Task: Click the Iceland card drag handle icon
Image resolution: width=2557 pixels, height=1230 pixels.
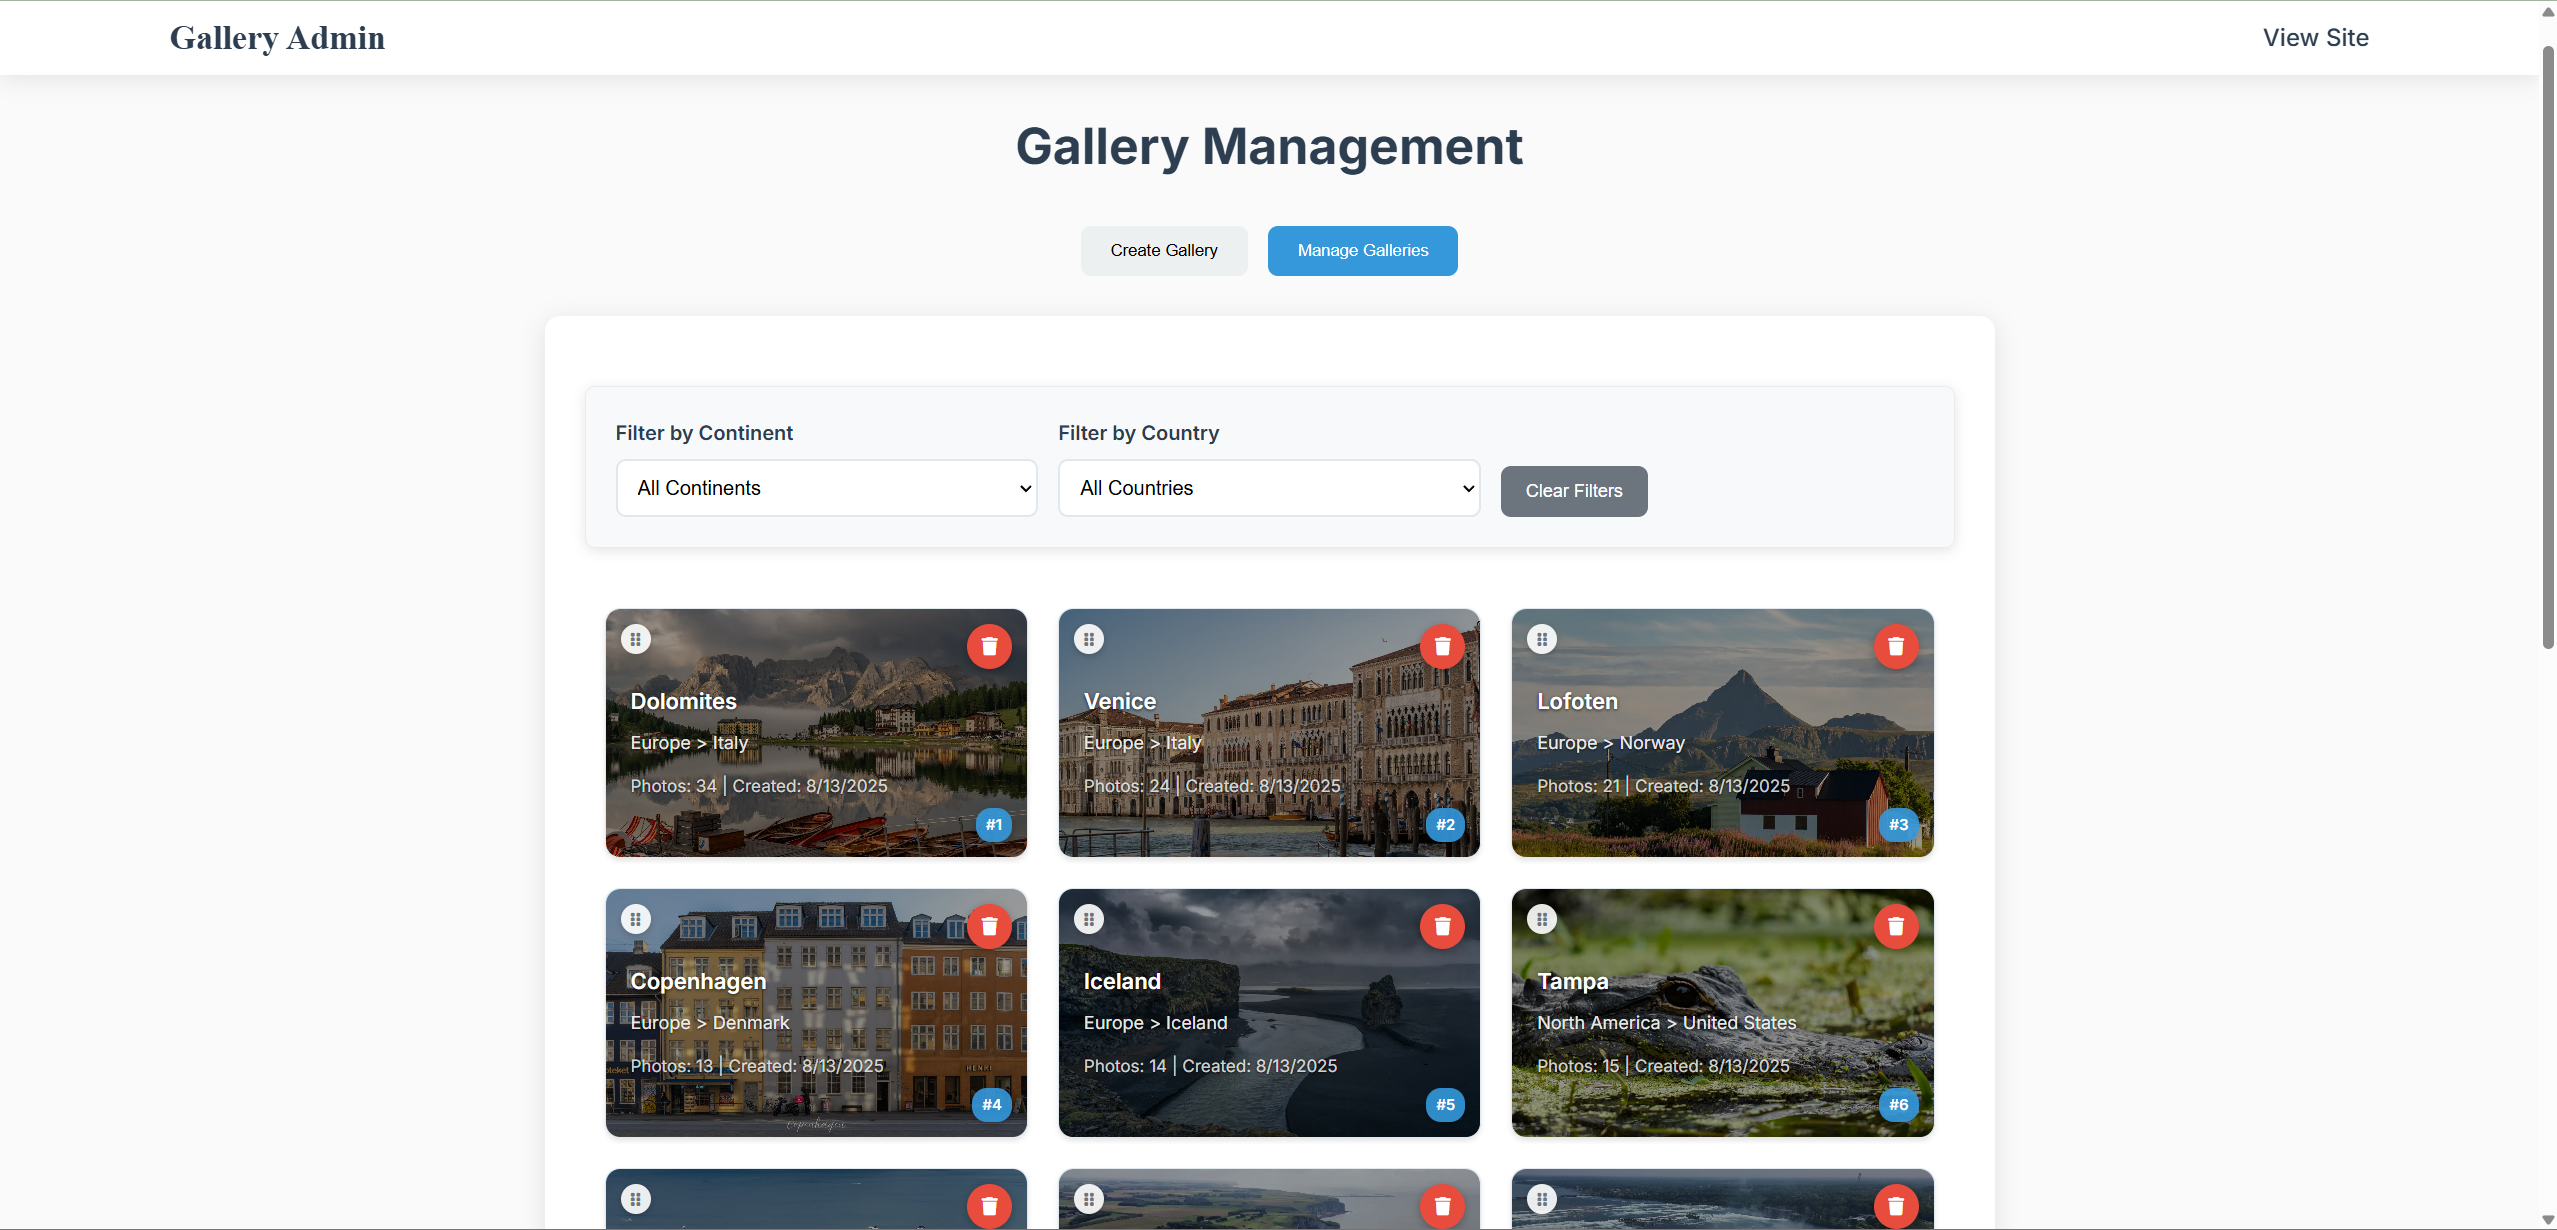Action: (x=1088, y=919)
